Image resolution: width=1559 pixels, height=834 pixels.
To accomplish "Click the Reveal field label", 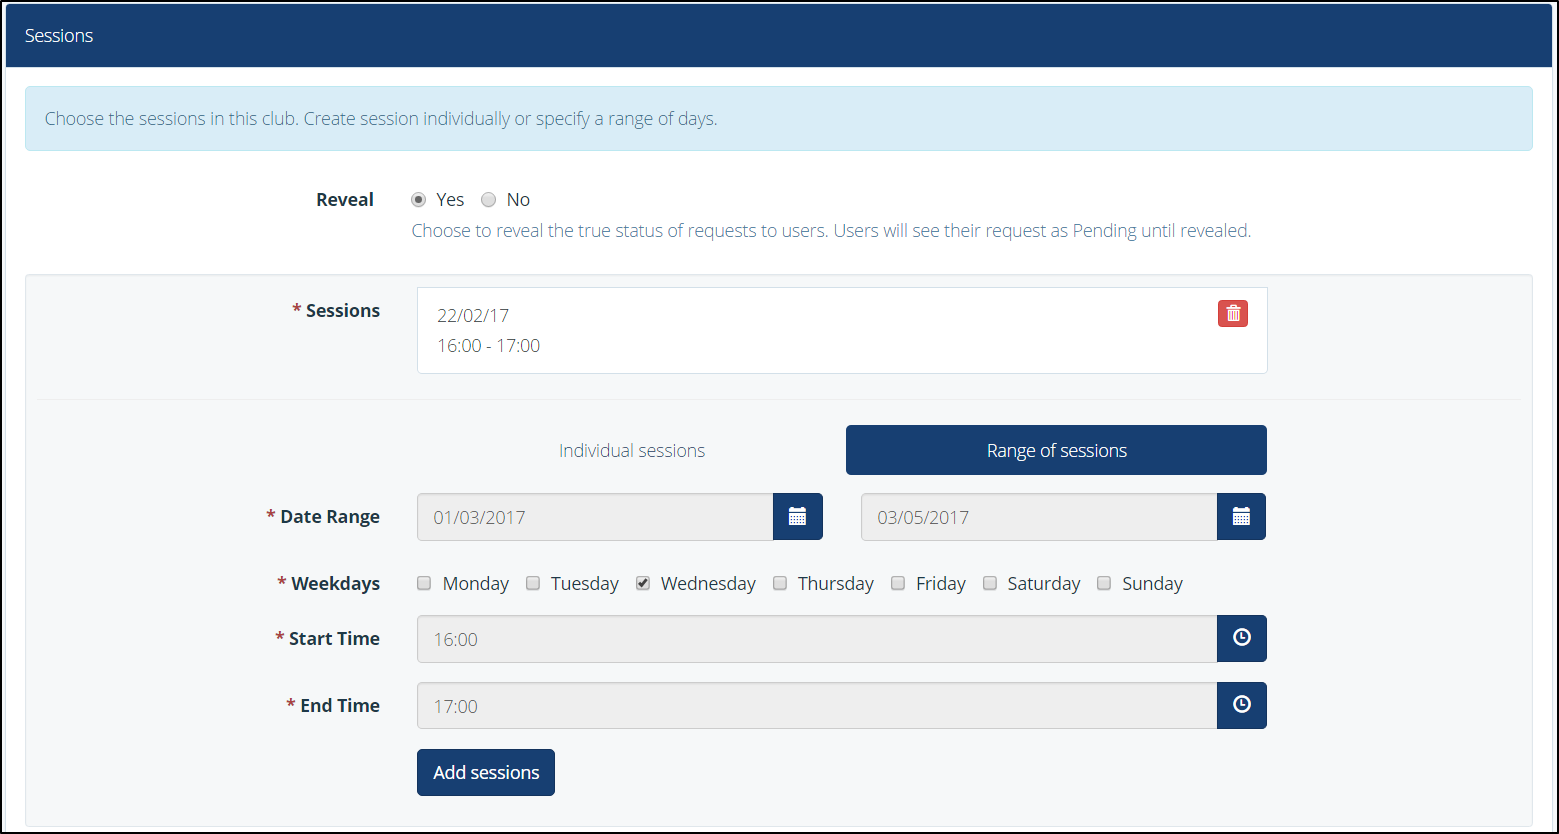I will pyautogui.click(x=345, y=199).
